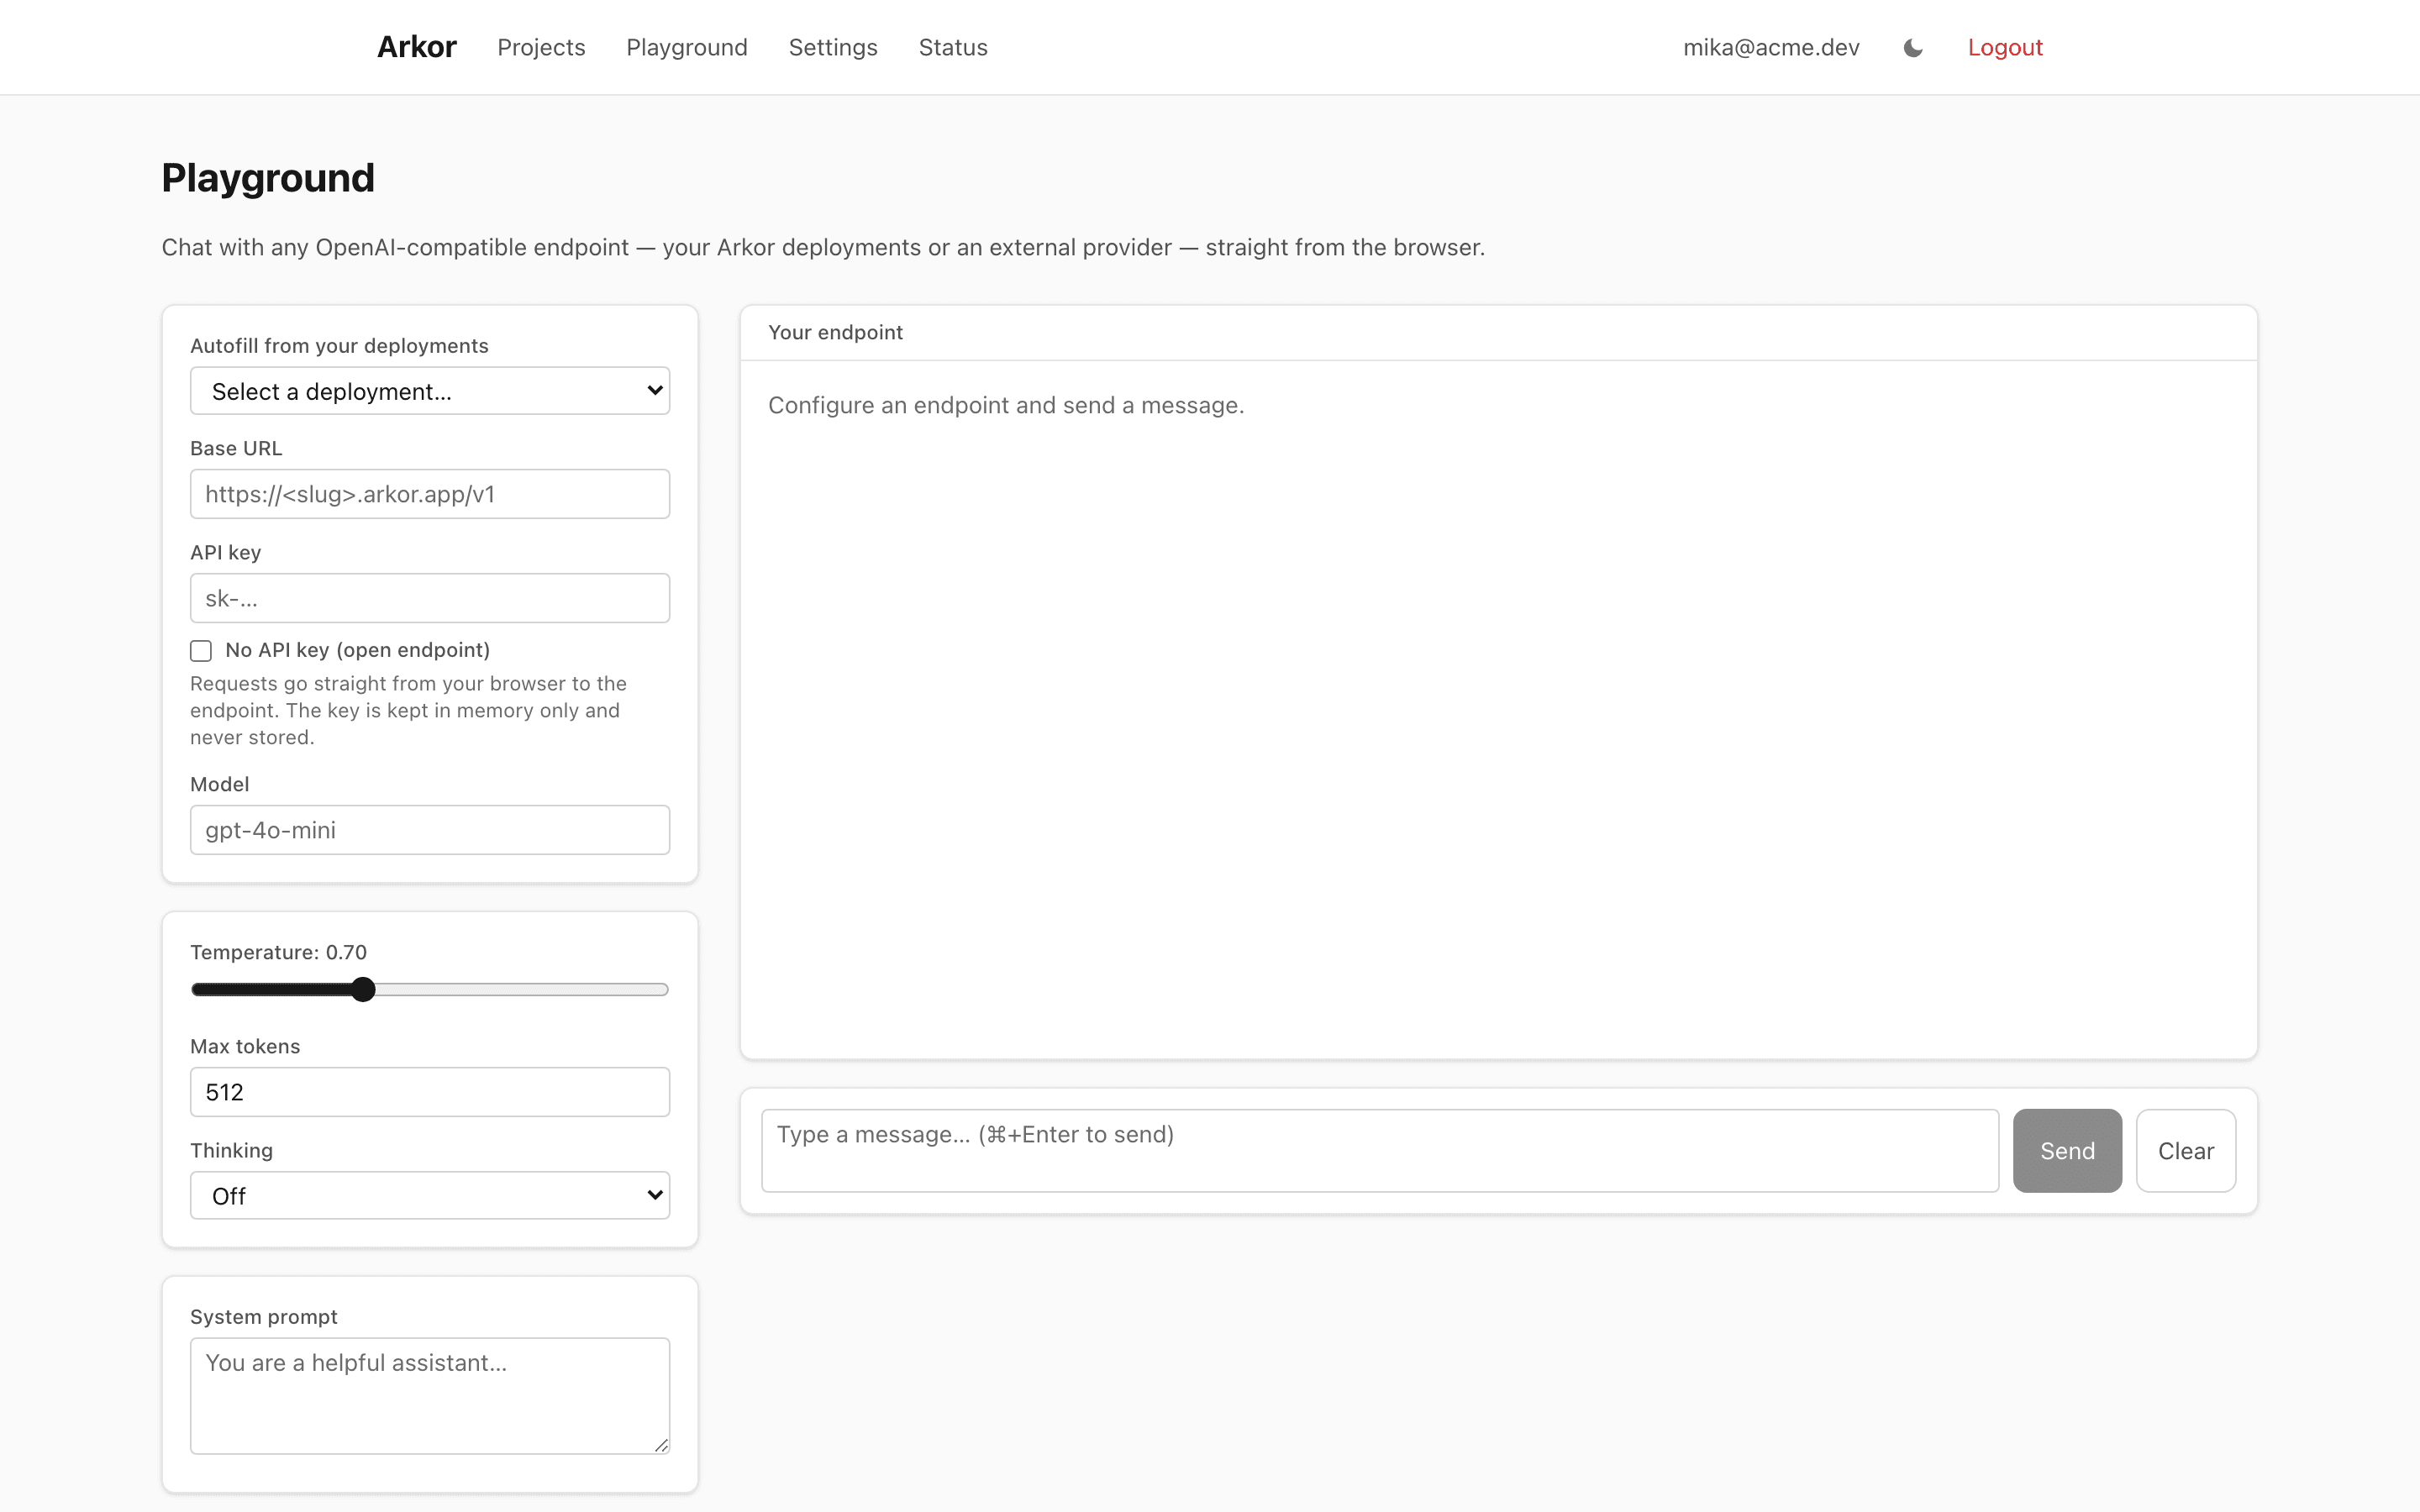The width and height of the screenshot is (2420, 1512).
Task: Go to the Settings page
Action: point(833,47)
